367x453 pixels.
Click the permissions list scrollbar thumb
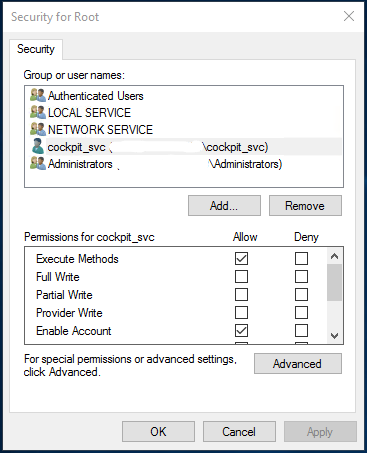(334, 282)
